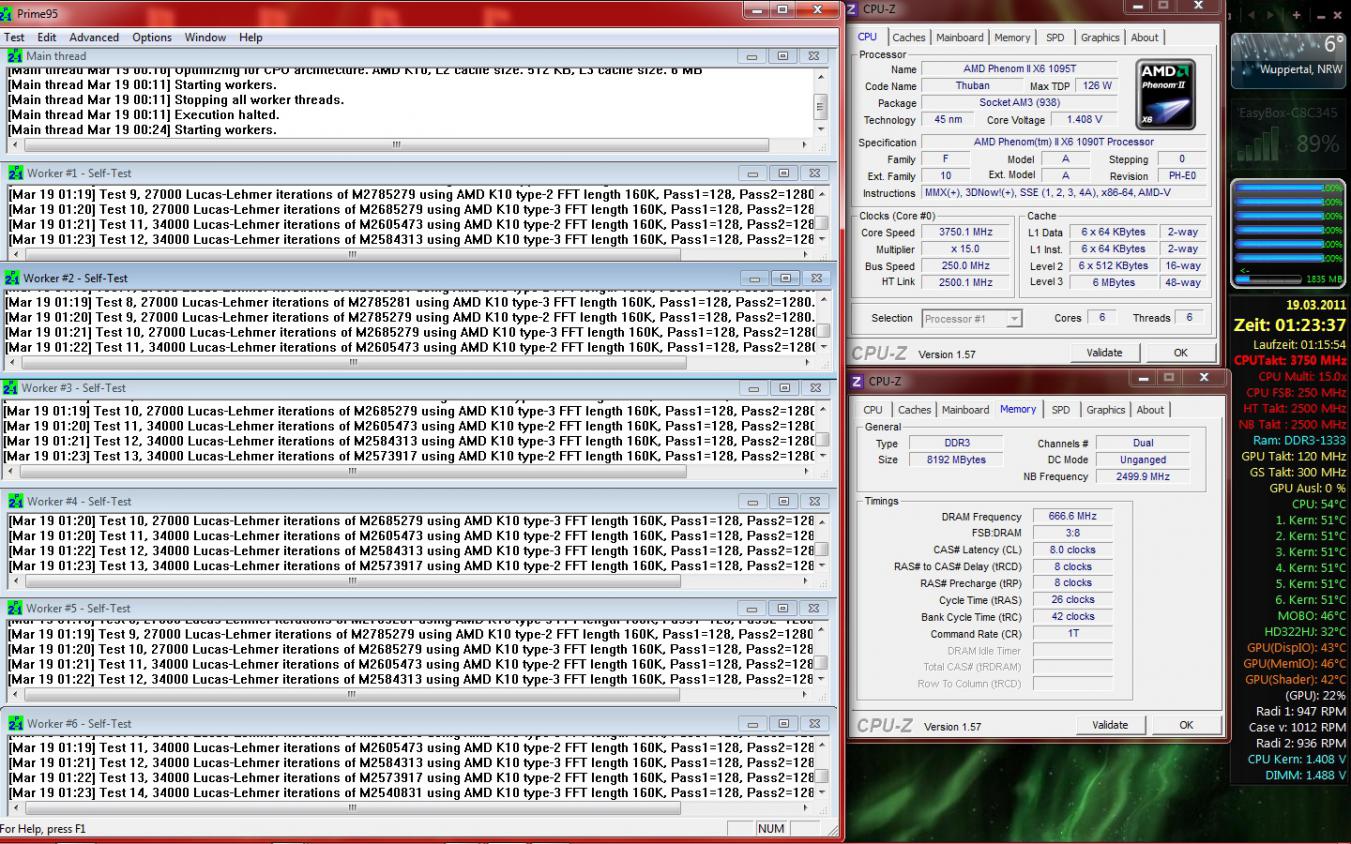Click the Worker #4 Self-Test window icon
The width and height of the screenshot is (1351, 844).
(15, 501)
